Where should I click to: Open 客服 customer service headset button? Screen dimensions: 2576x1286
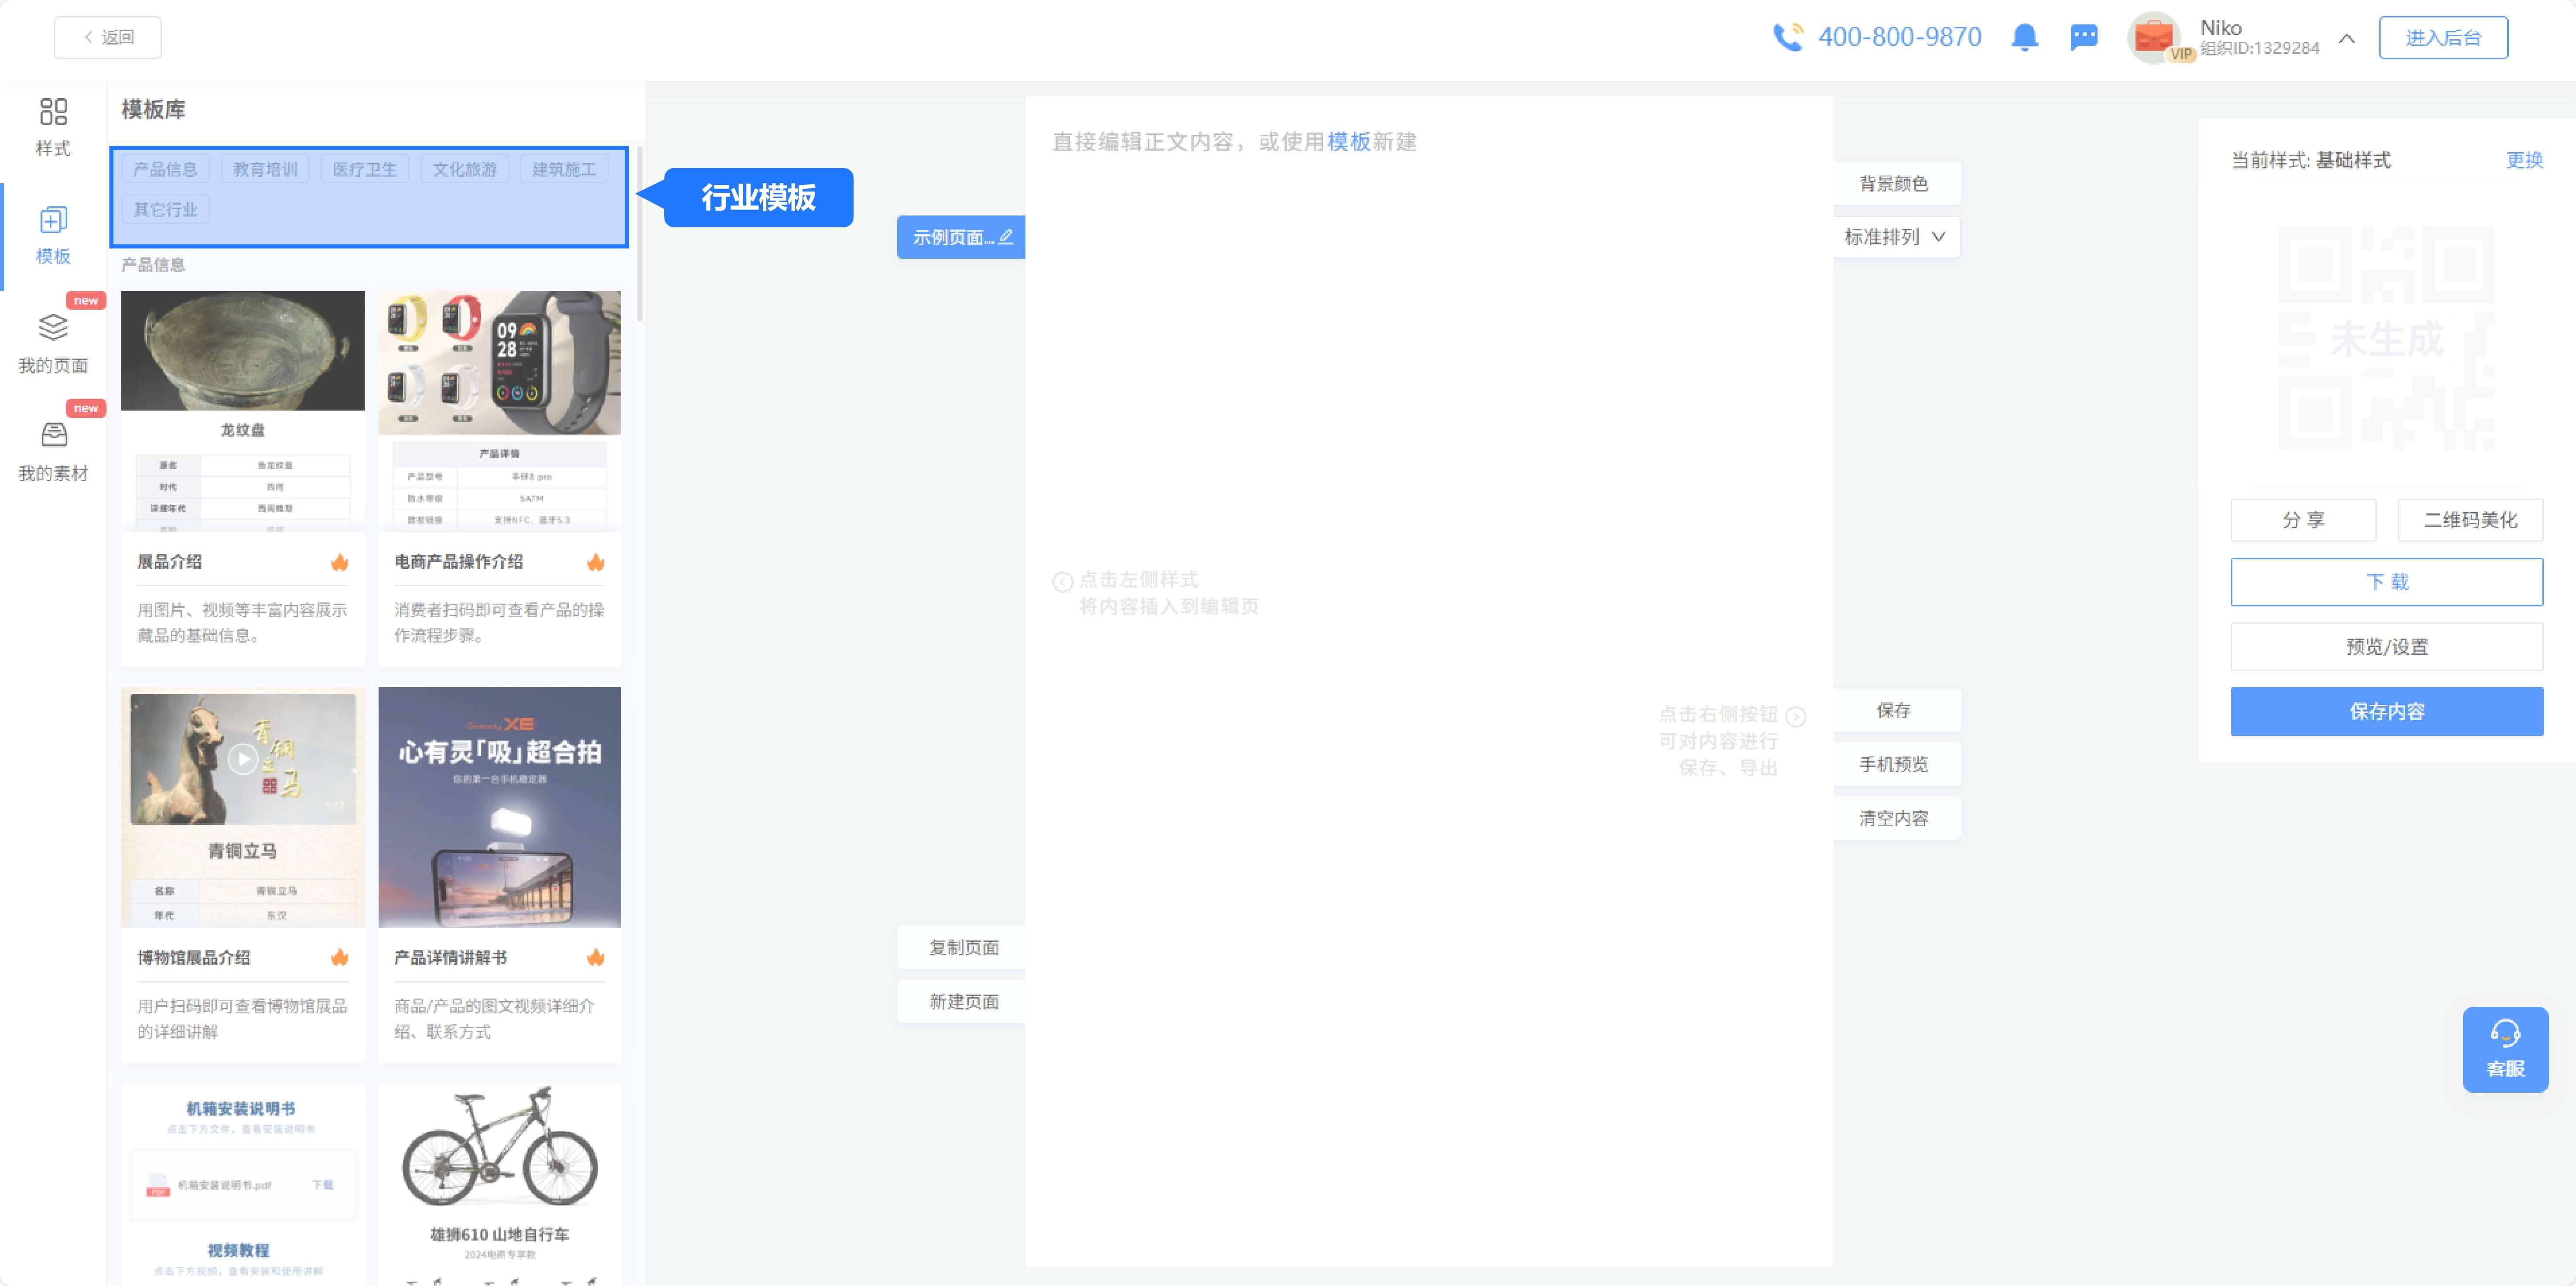[2504, 1048]
